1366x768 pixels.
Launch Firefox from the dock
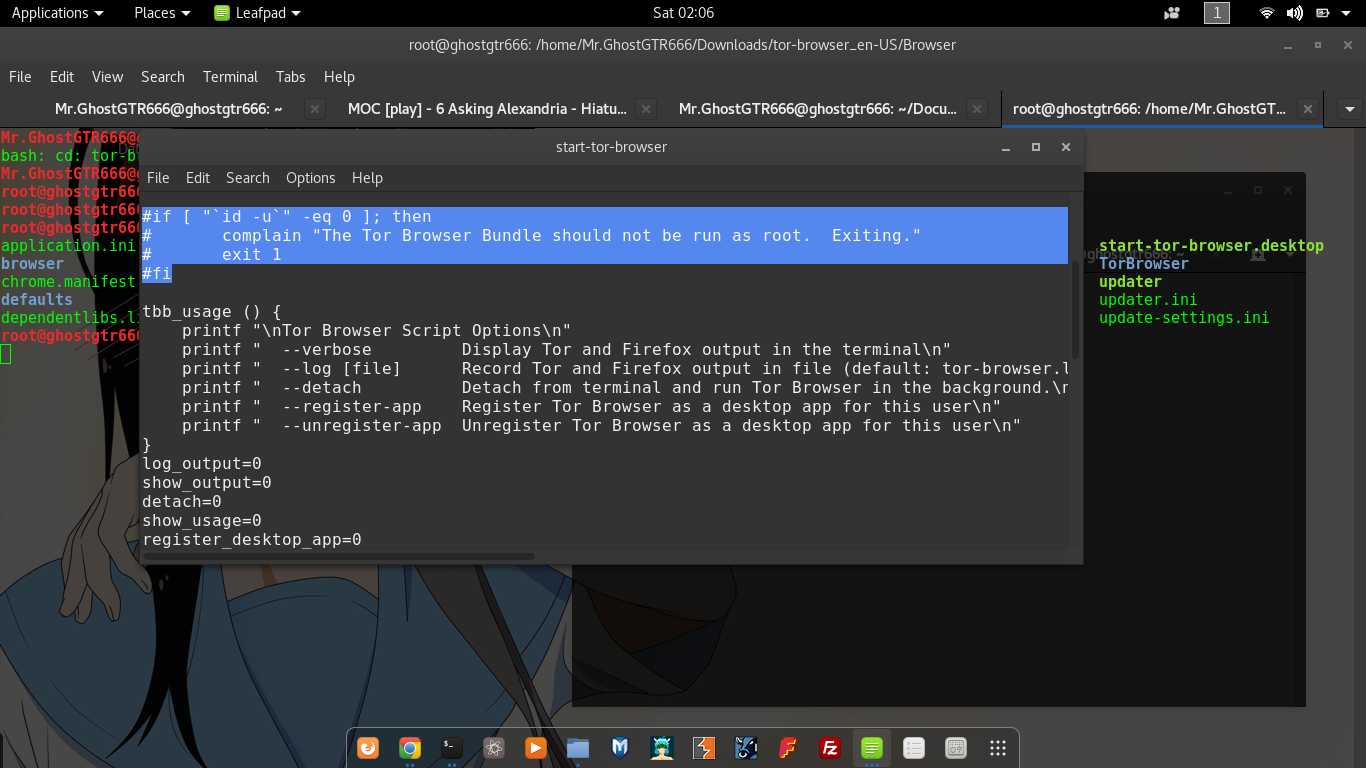click(368, 747)
